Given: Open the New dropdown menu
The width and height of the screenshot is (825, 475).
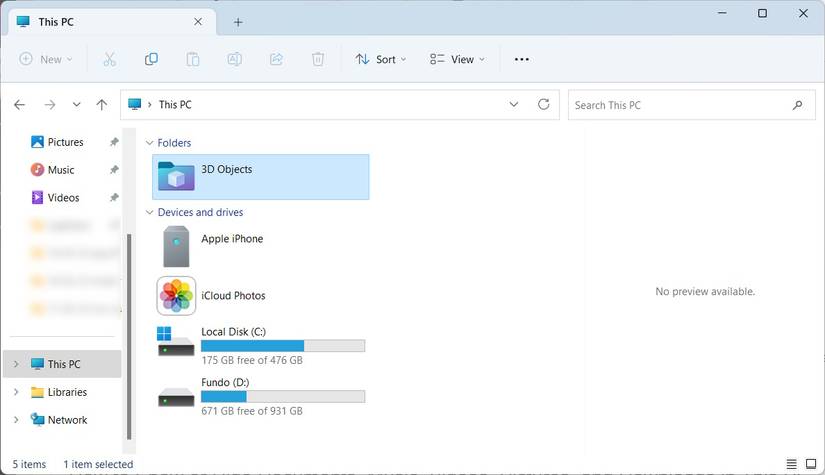Looking at the screenshot, I should tap(45, 59).
